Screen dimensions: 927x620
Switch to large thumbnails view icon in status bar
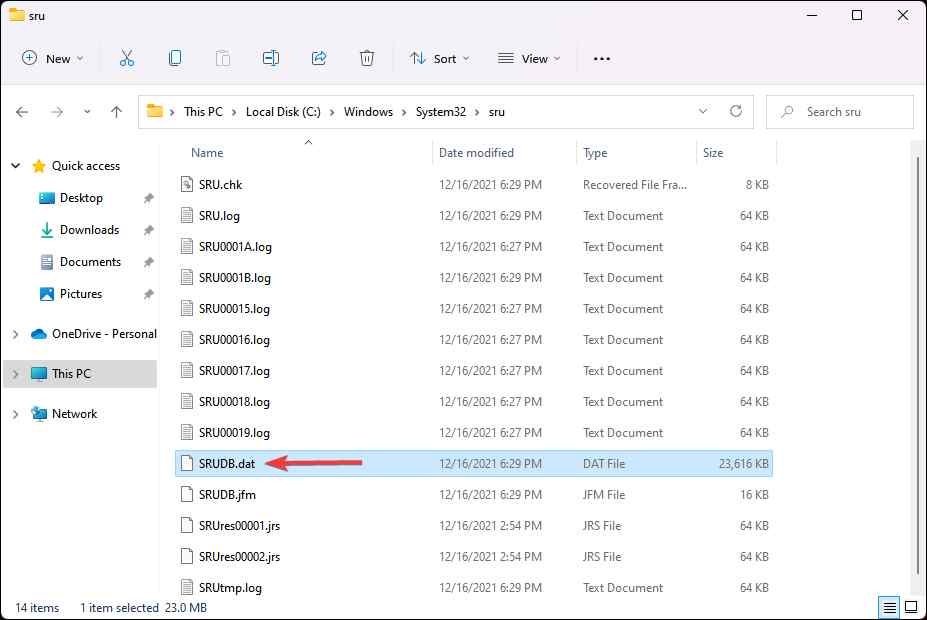[x=911, y=607]
